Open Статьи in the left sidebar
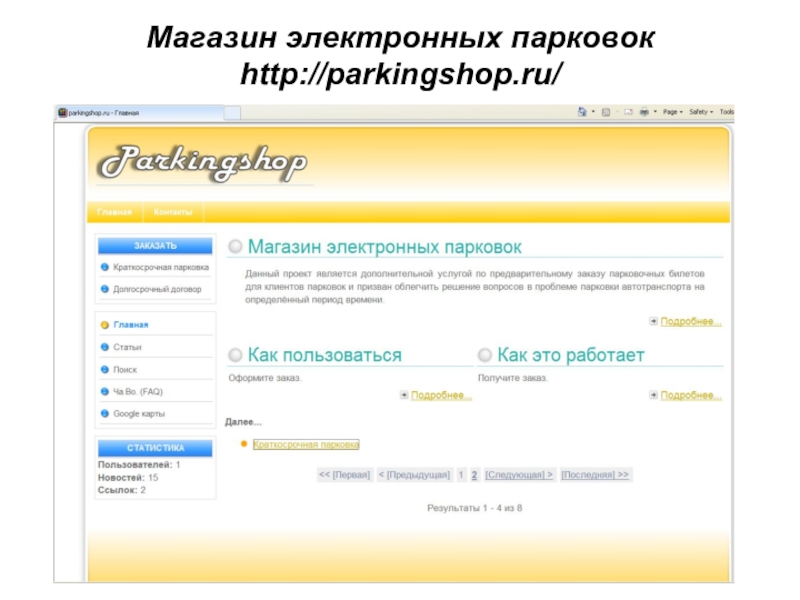This screenshot has width=800, height=600. 128,347
